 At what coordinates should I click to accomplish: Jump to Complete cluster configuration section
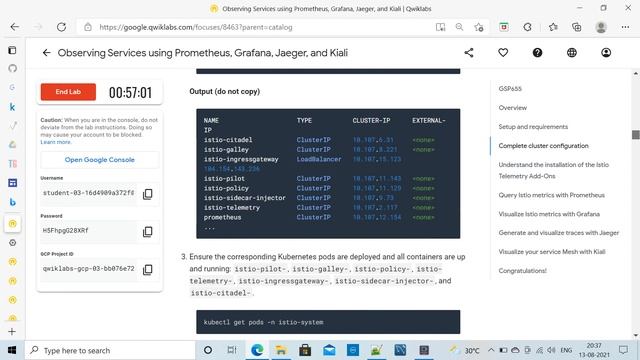543,146
